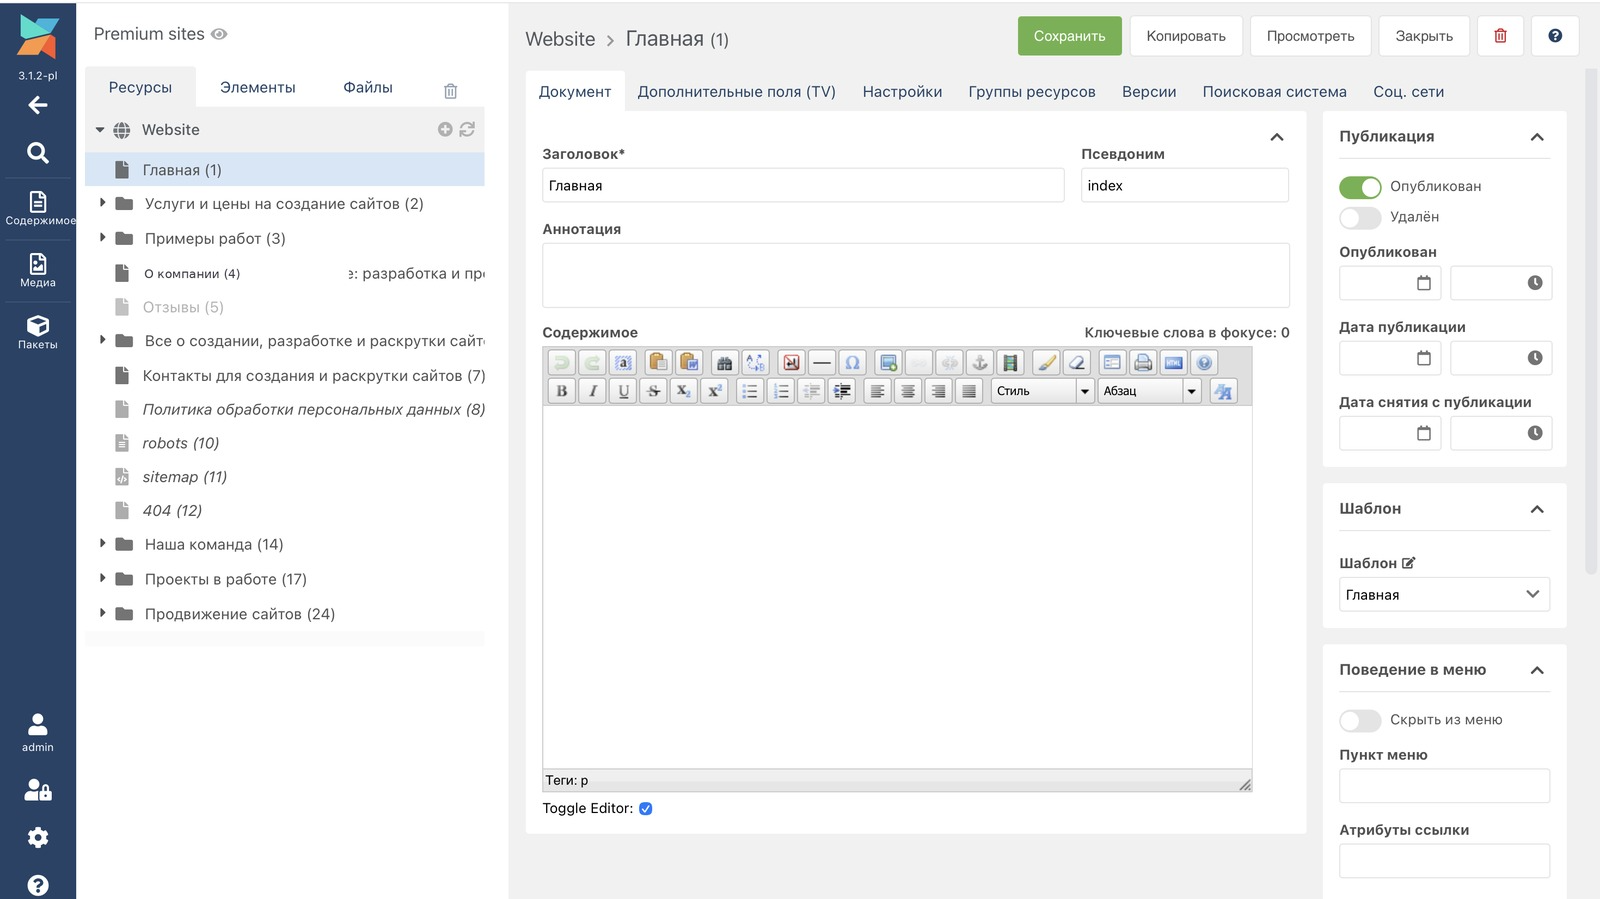
Task: Apply strikethrough to text
Action: pyautogui.click(x=654, y=391)
